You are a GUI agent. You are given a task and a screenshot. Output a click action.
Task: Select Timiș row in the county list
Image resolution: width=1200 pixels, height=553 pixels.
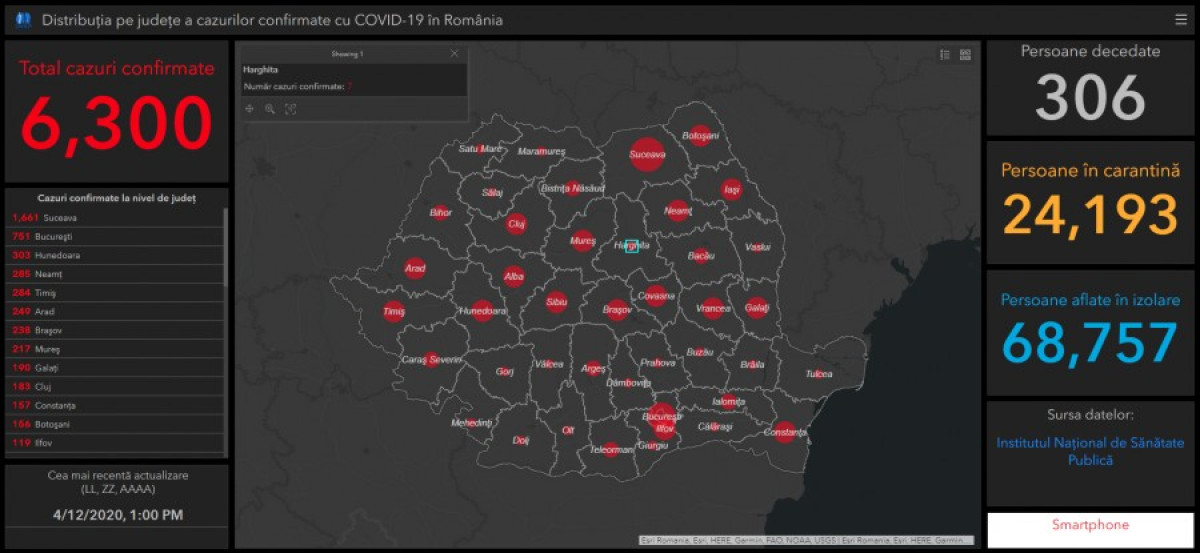coord(115,293)
